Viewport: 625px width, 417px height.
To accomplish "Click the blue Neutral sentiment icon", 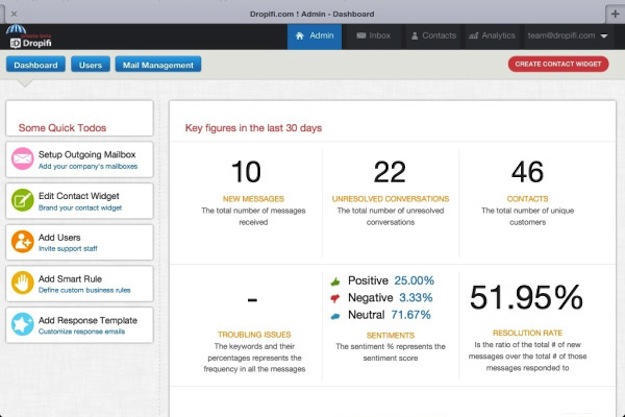I will (x=335, y=316).
